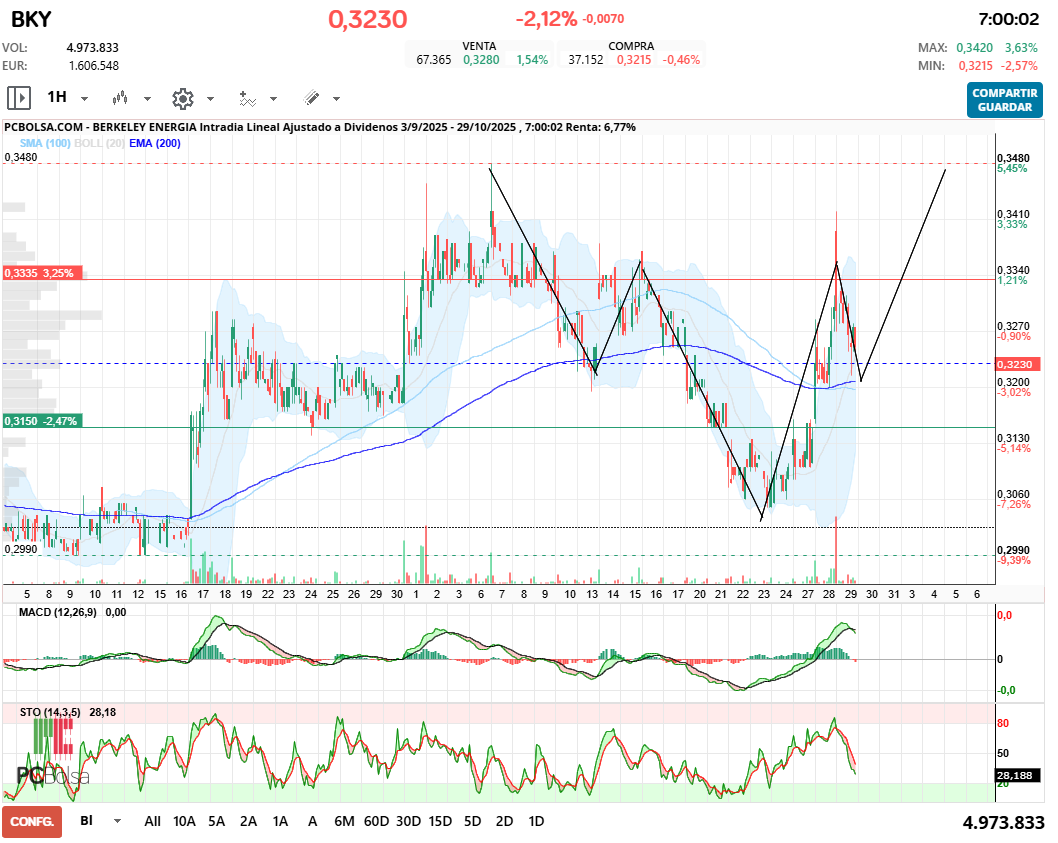Open the chart type candlestick icon
The image size is (1058, 843).
coord(120,99)
